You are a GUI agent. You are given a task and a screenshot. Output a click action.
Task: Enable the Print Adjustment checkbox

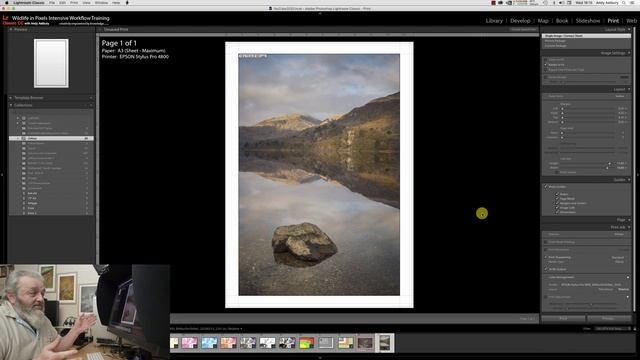point(546,297)
